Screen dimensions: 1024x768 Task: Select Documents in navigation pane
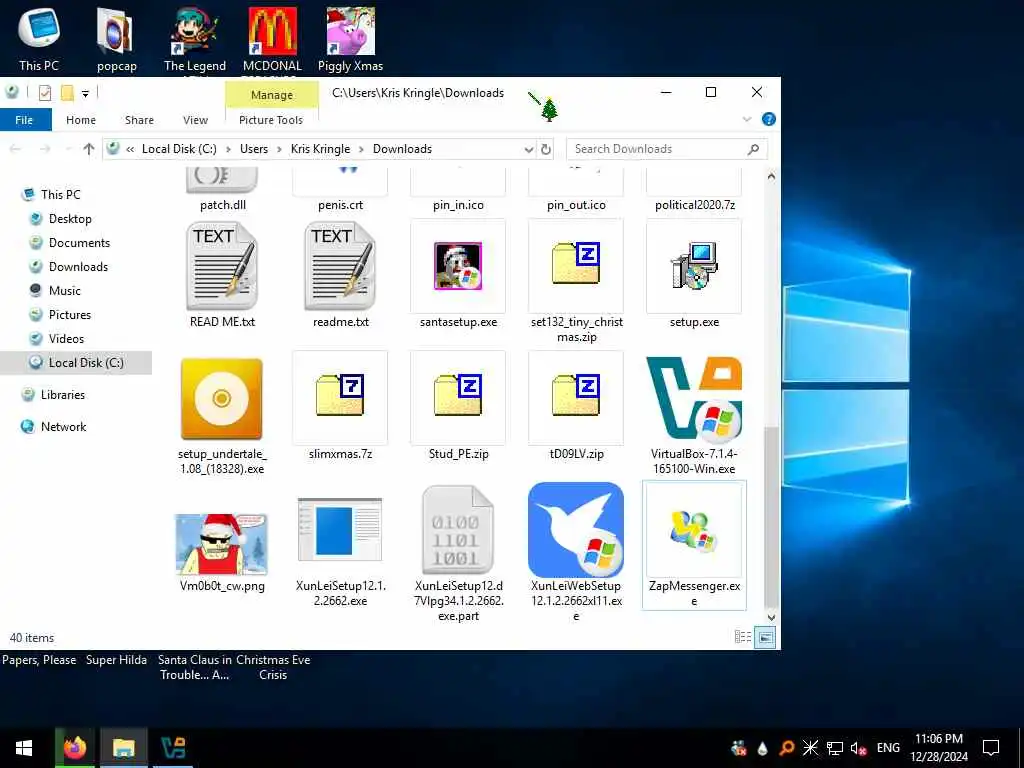(x=79, y=243)
